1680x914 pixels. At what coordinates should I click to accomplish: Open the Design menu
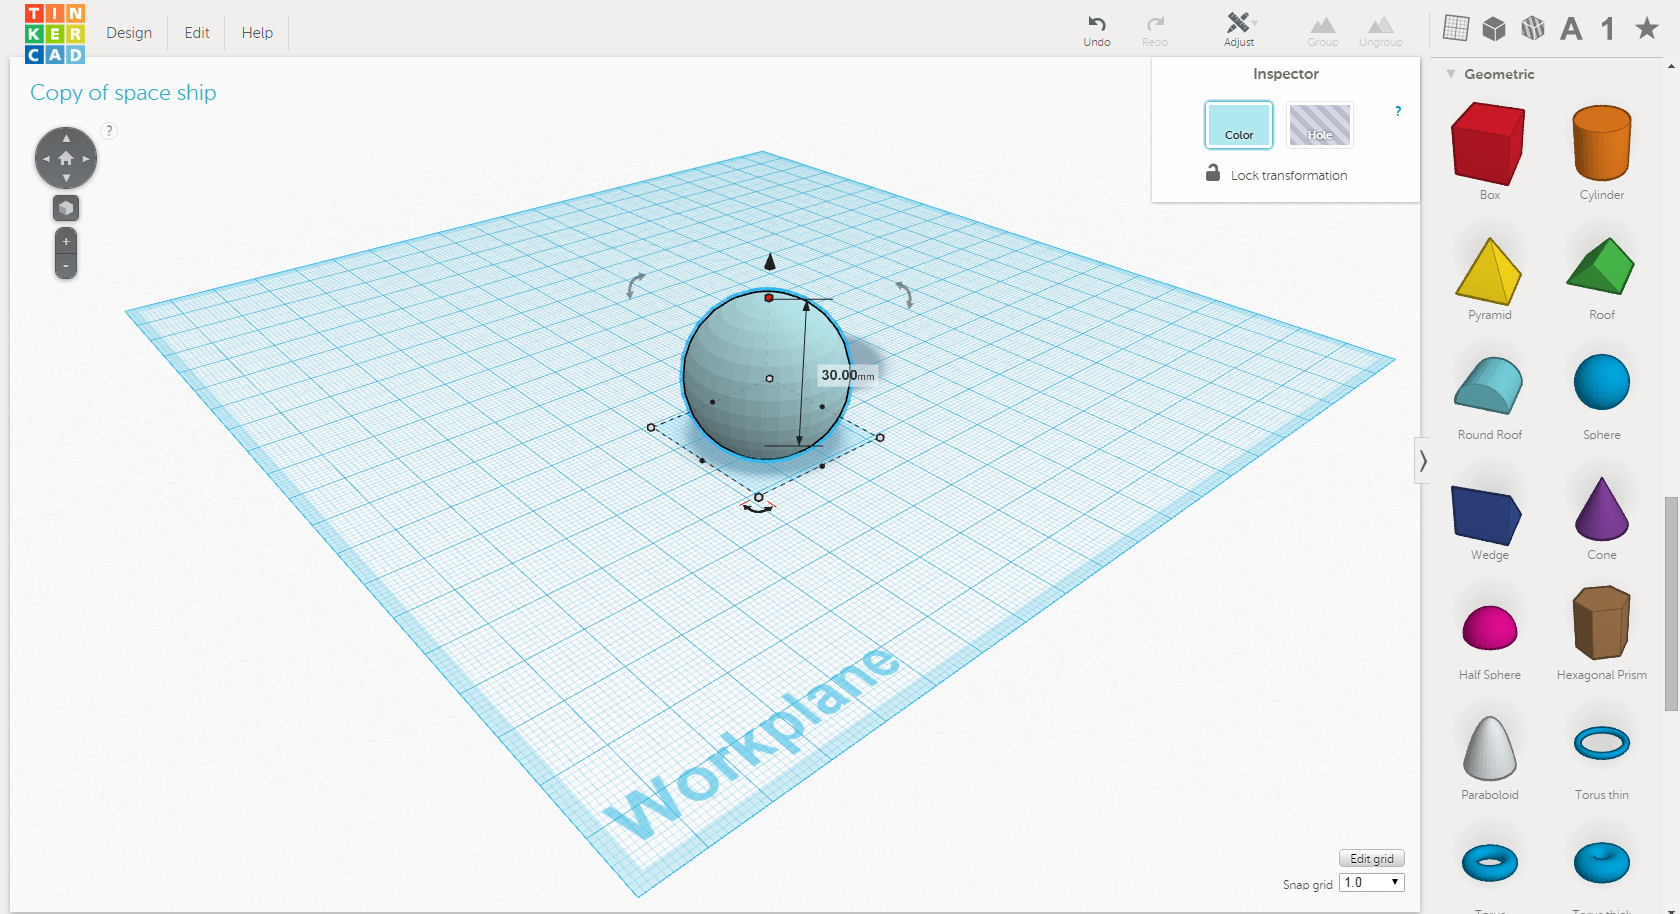pyautogui.click(x=129, y=33)
